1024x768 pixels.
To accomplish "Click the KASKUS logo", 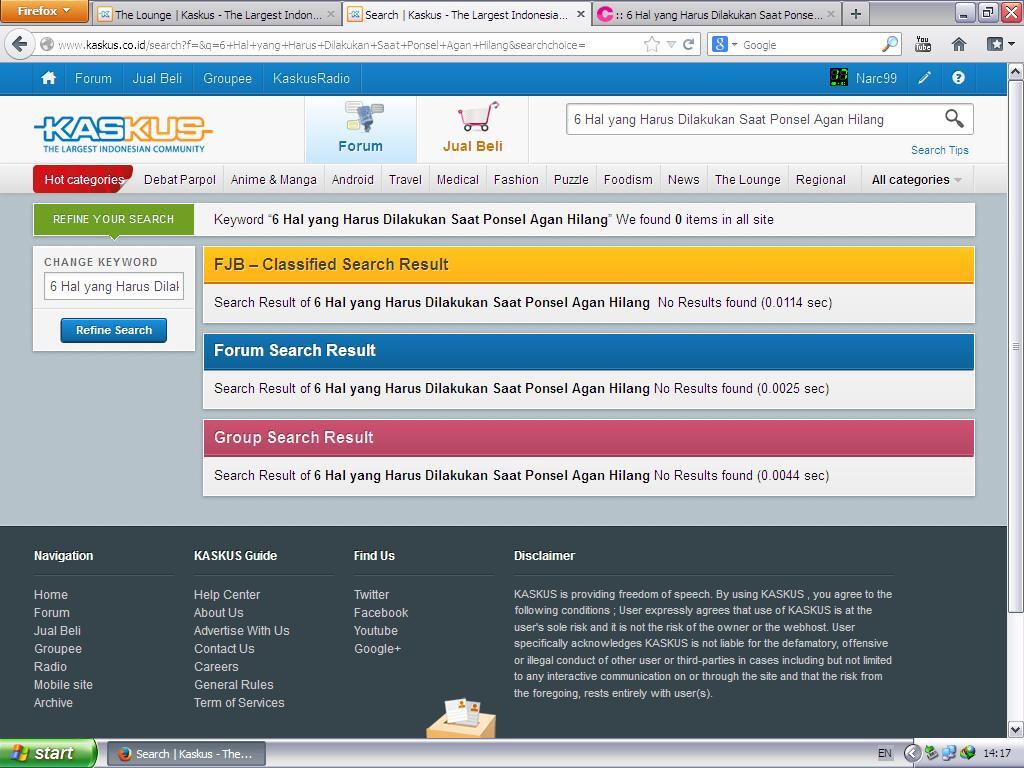I will tap(123, 133).
